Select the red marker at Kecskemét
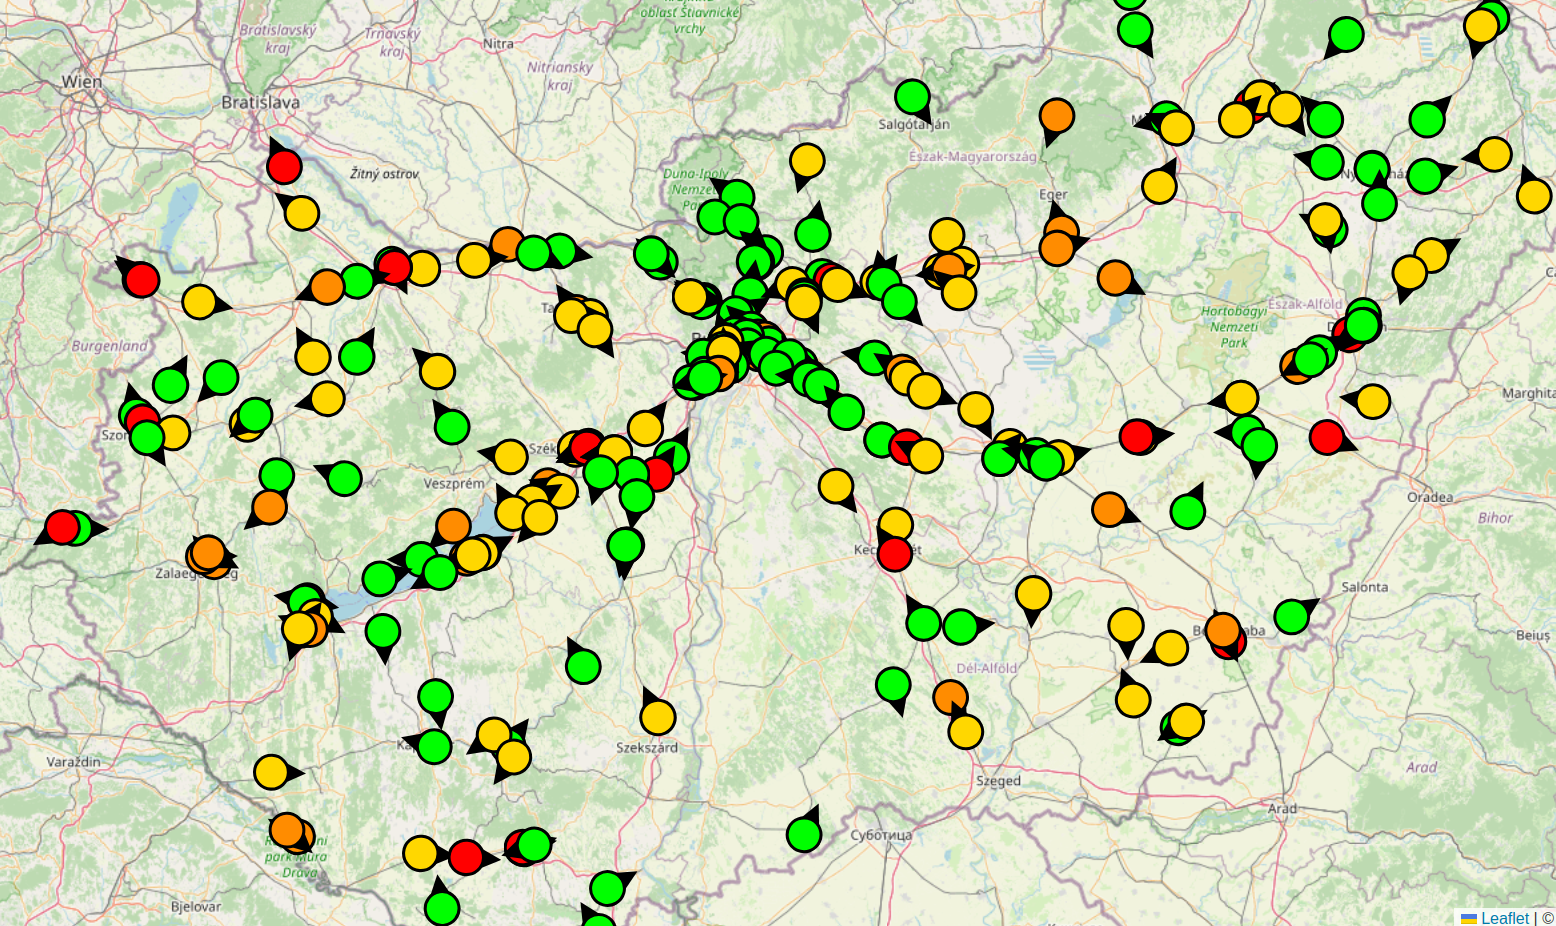The height and width of the screenshot is (926, 1556). click(895, 553)
